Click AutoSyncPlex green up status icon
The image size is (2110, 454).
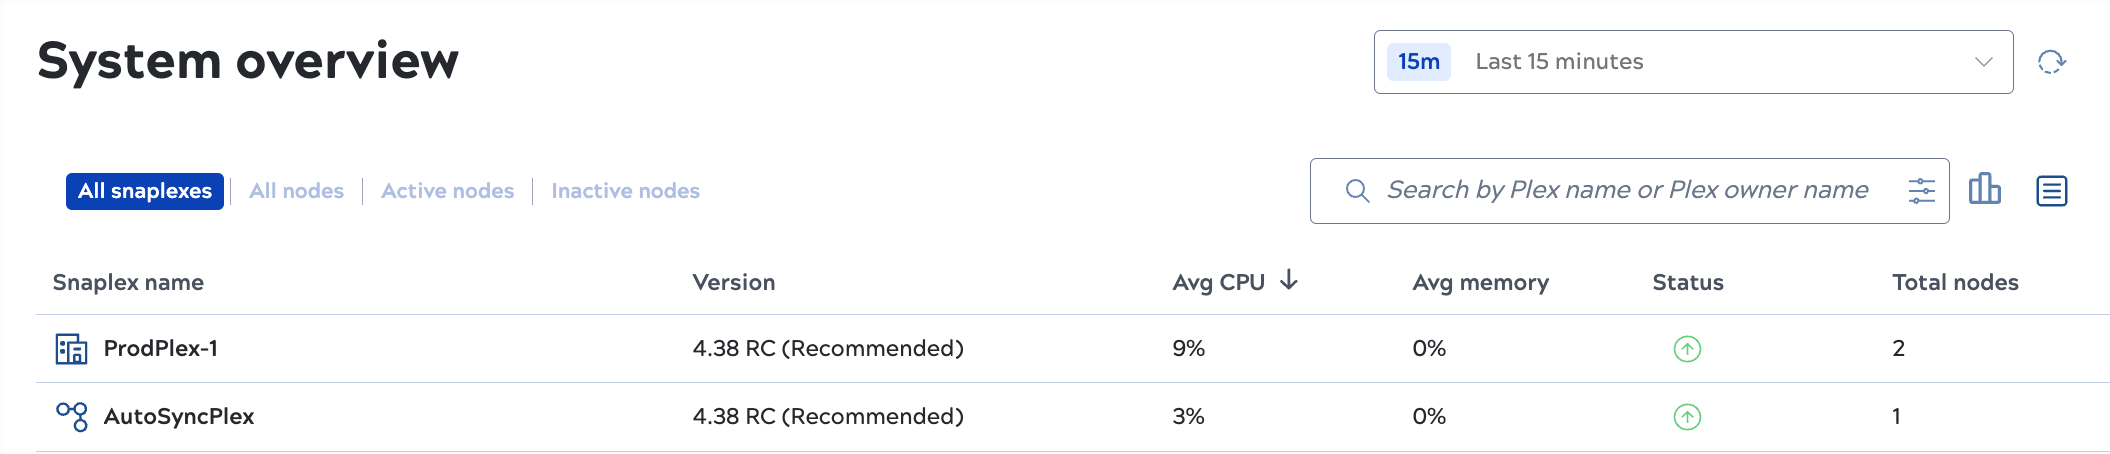1687,417
